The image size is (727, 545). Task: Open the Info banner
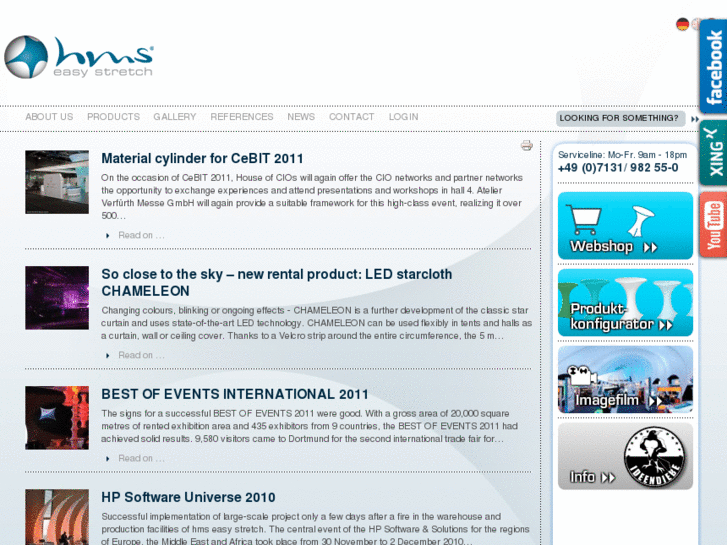(x=625, y=456)
